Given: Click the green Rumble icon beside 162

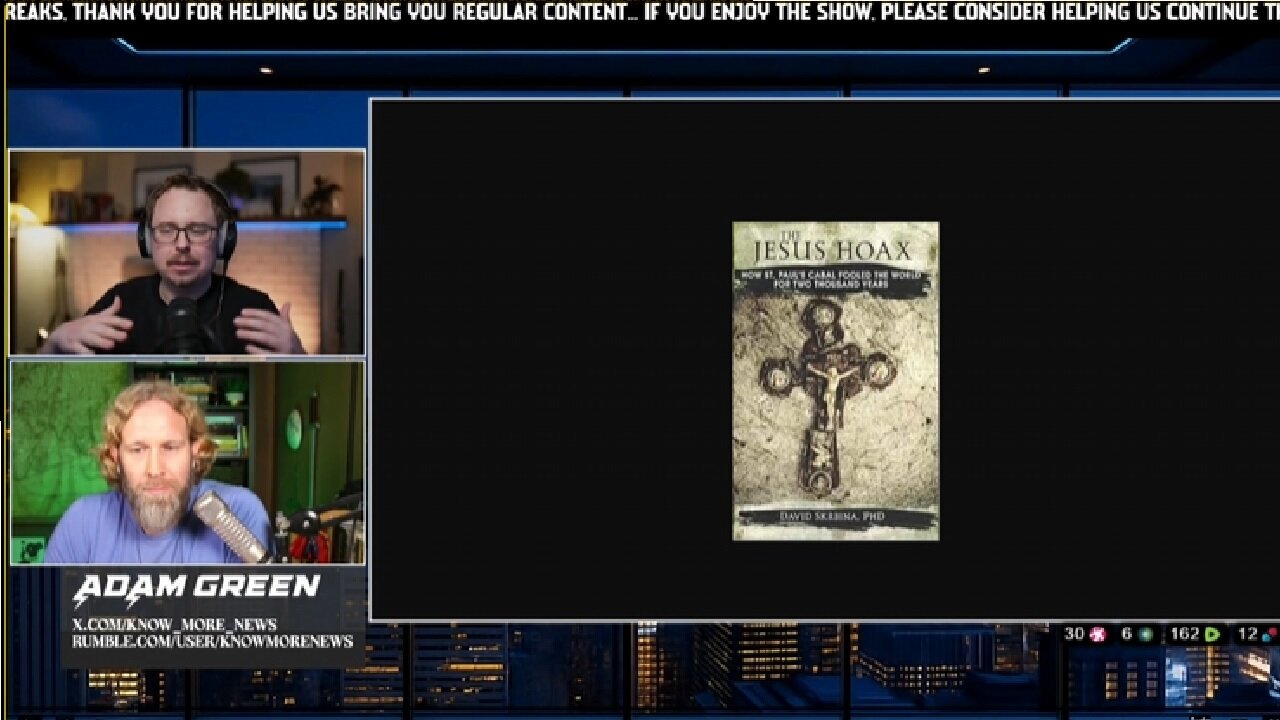Looking at the screenshot, I should [x=1212, y=634].
